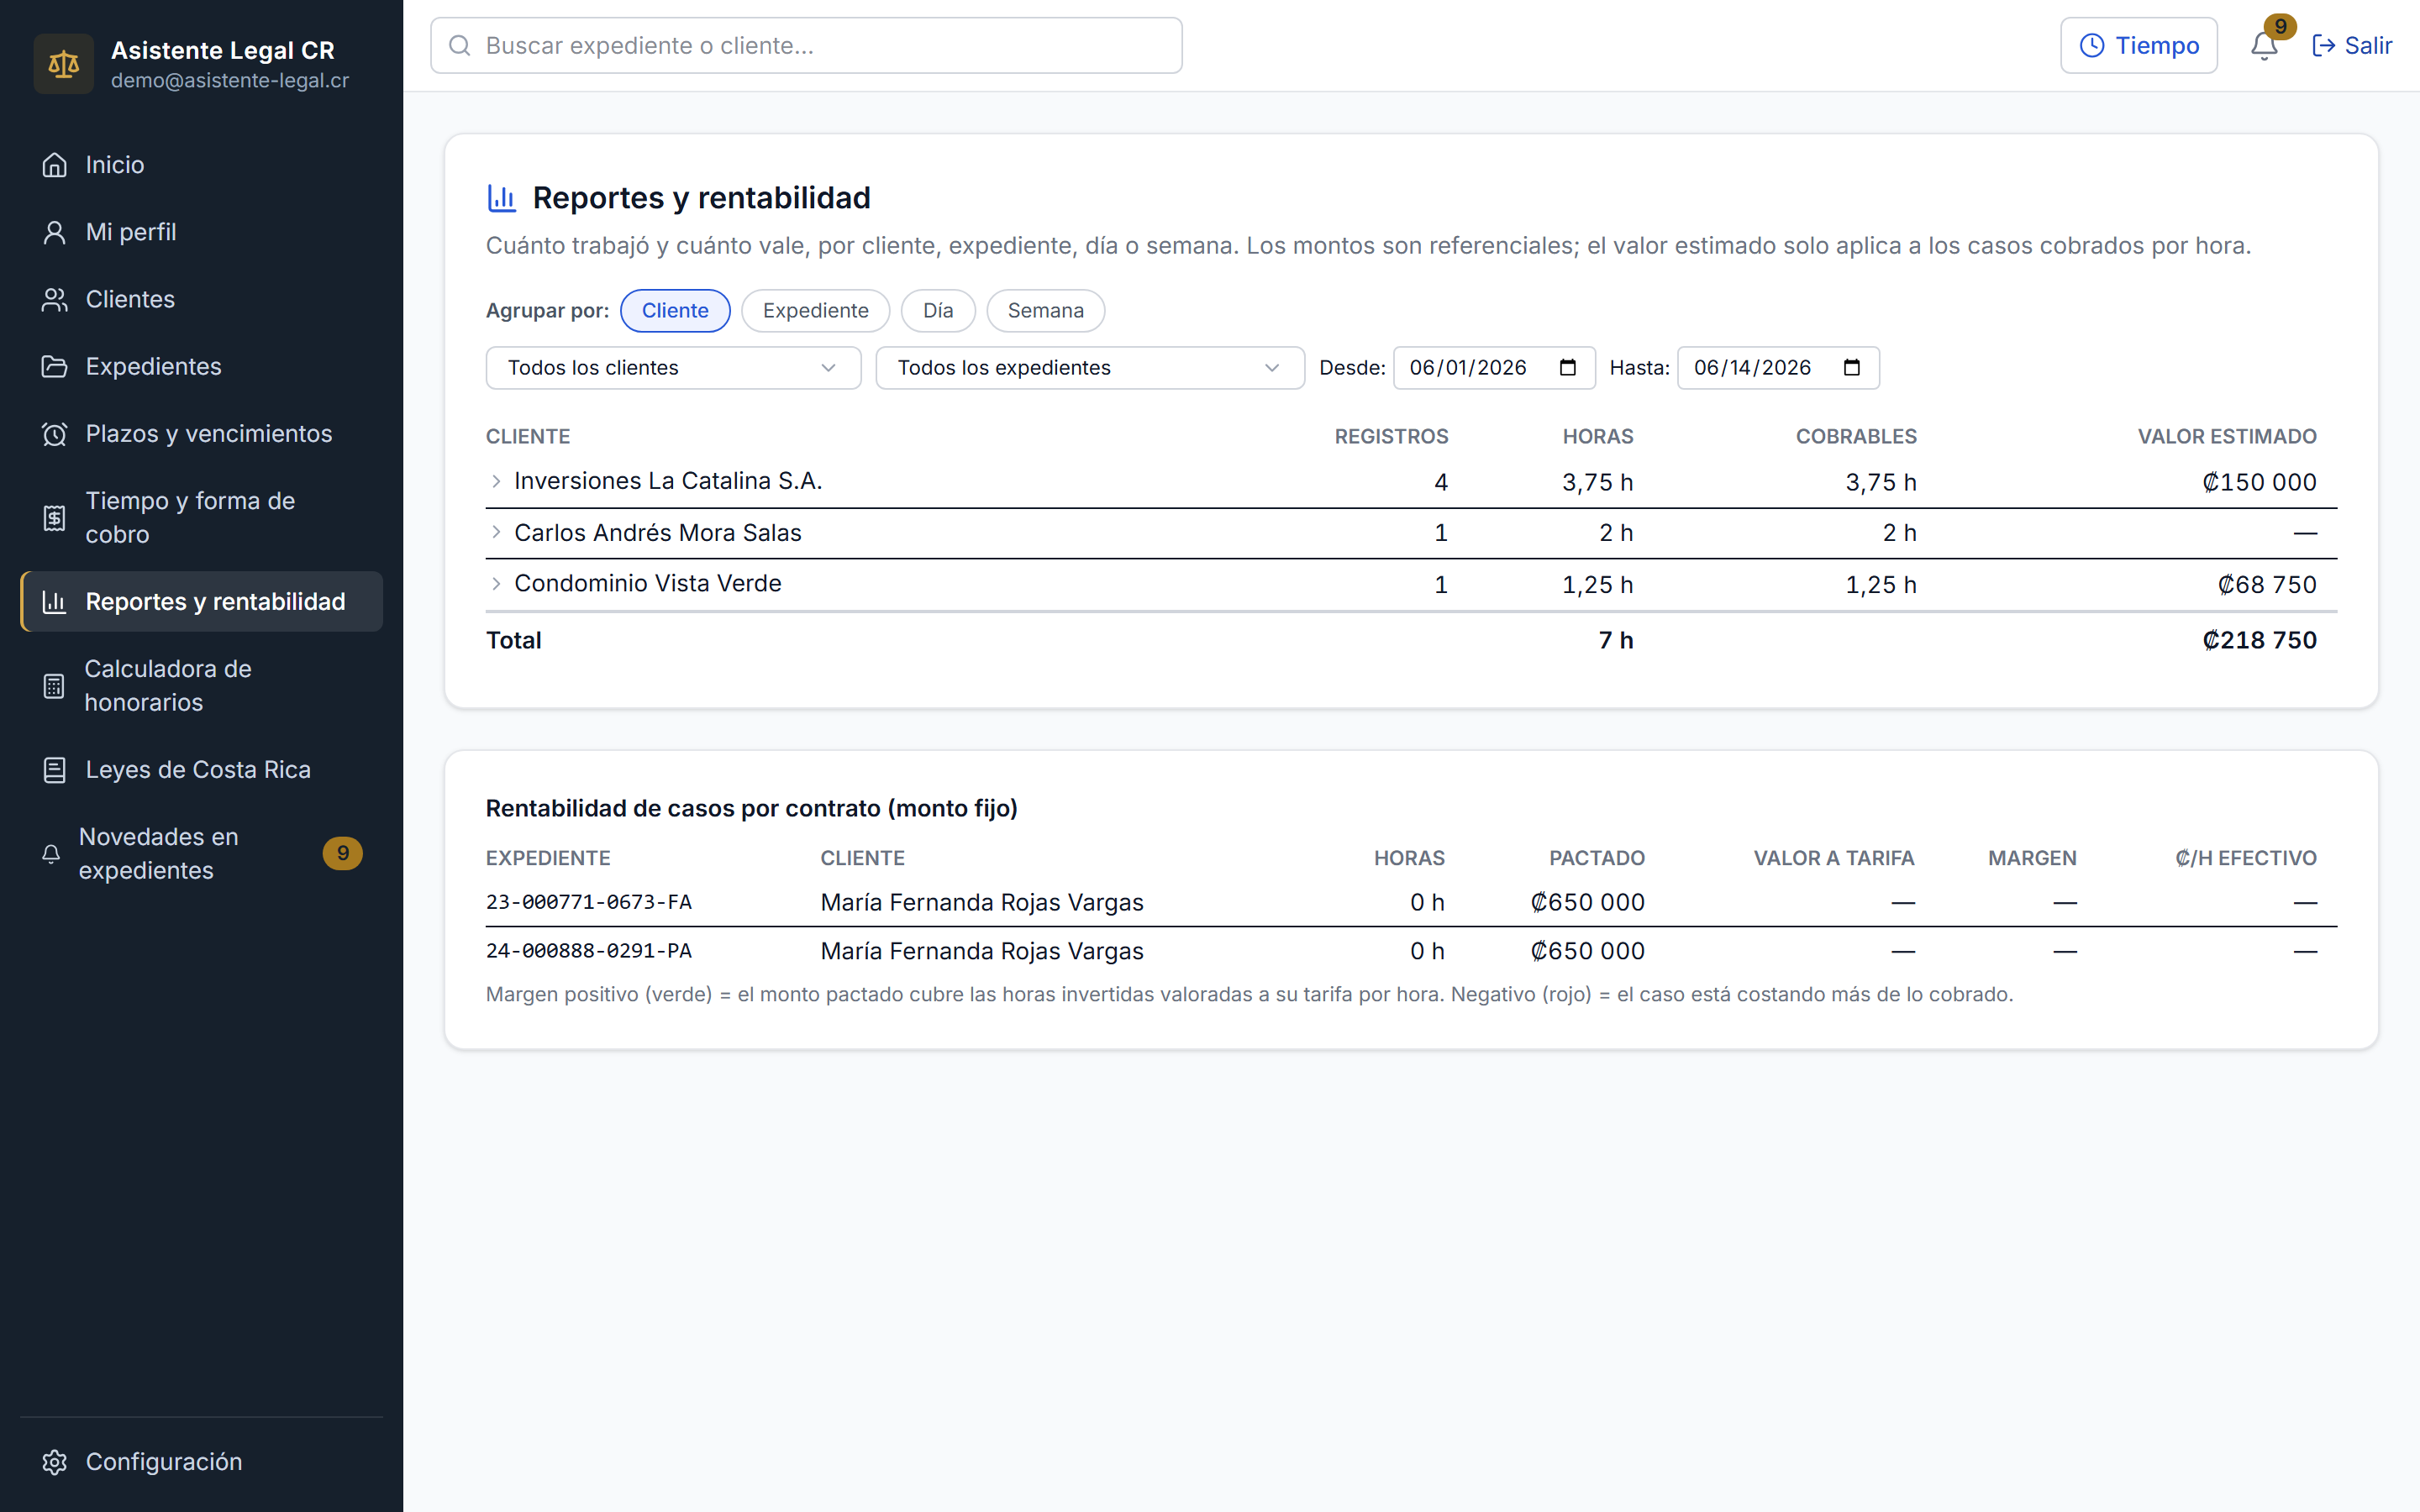The height and width of the screenshot is (1512, 2420).
Task: Click the Novedades en expedientes bell icon
Action: click(51, 853)
